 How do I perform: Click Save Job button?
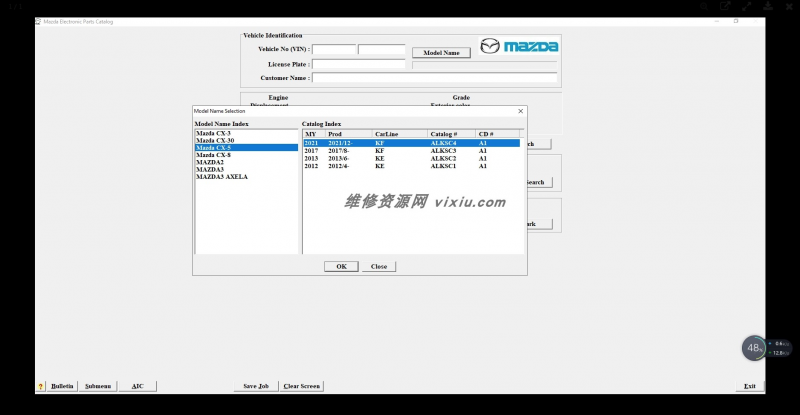pyautogui.click(x=256, y=386)
